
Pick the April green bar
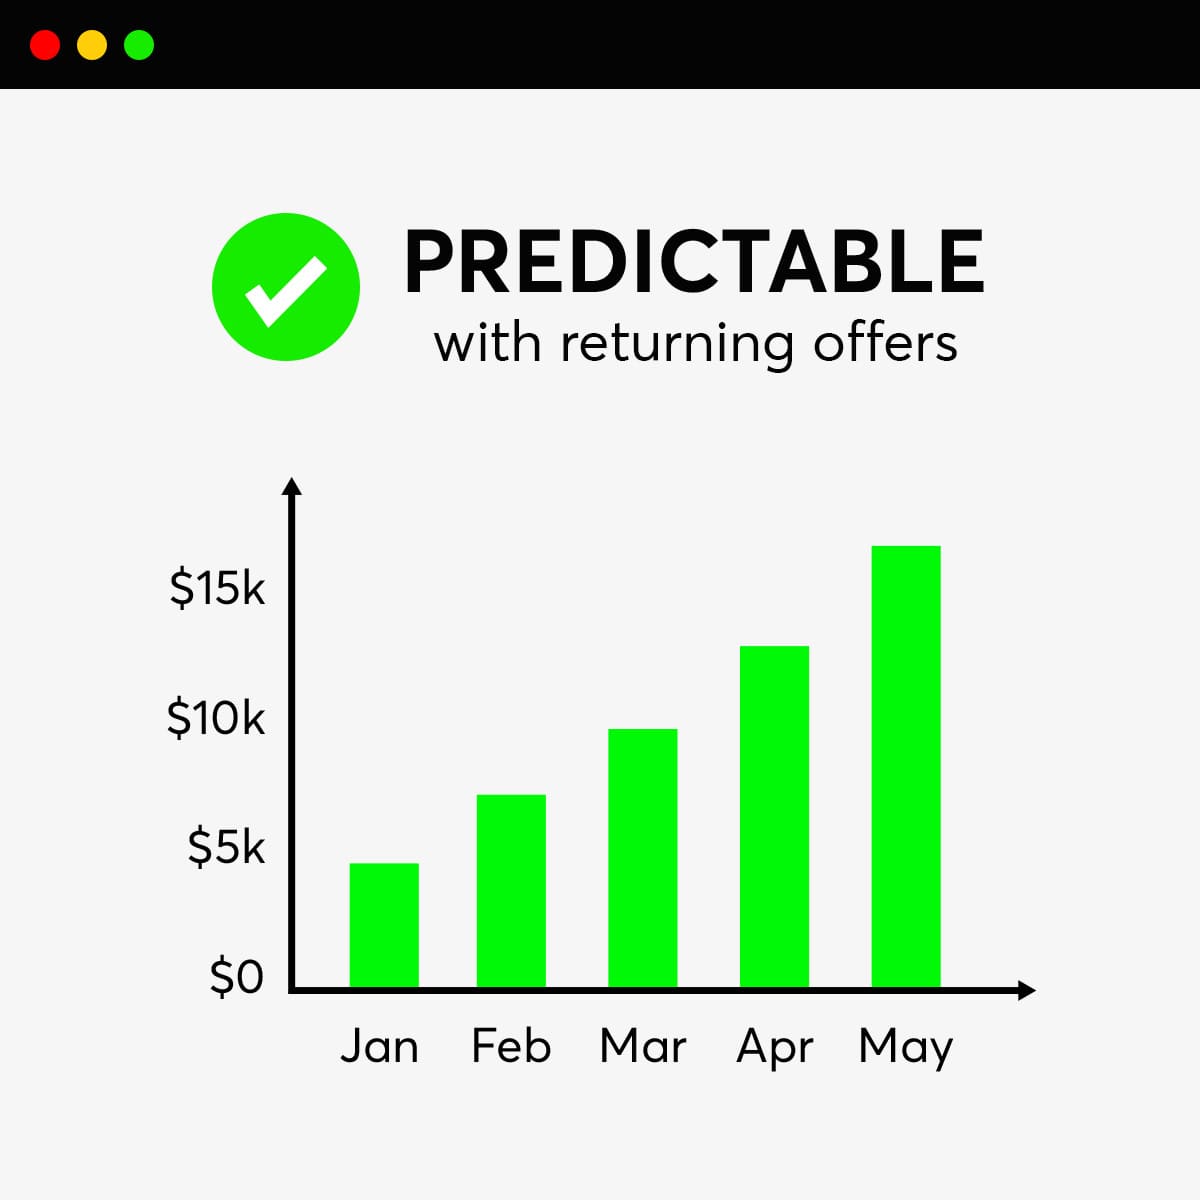774,816
